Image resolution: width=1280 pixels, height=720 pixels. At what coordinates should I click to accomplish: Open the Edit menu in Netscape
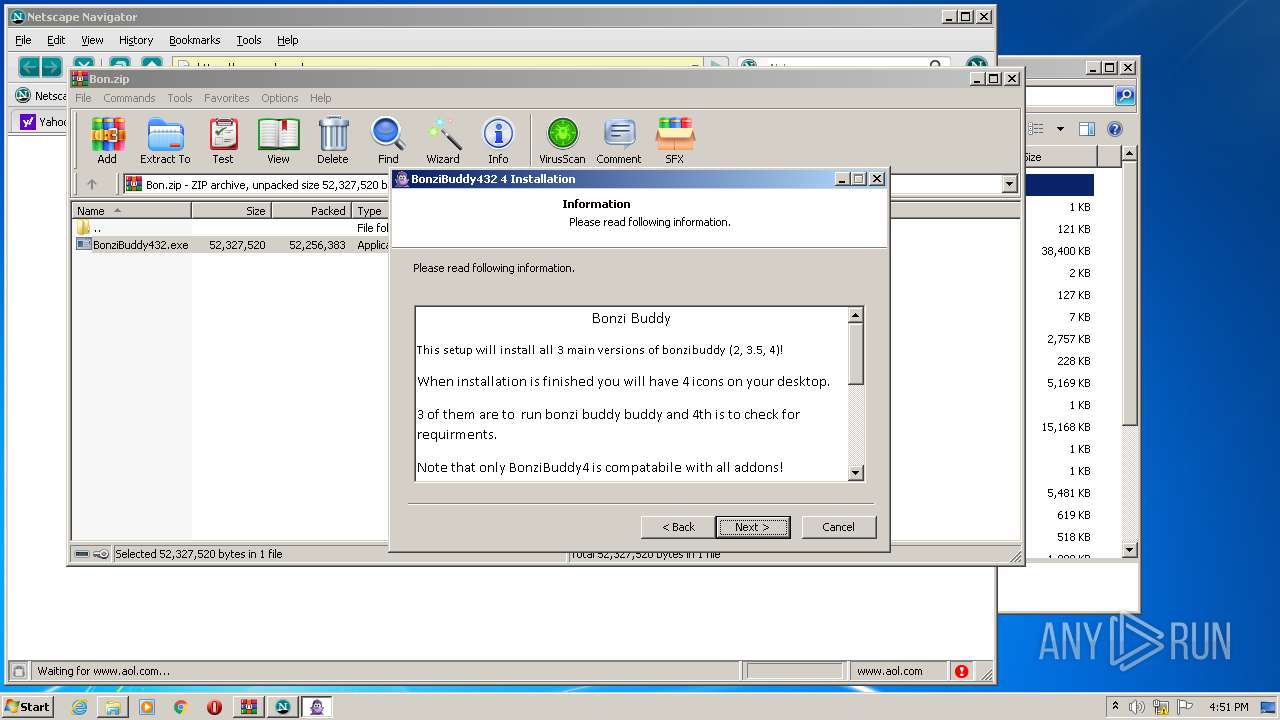tap(56, 40)
